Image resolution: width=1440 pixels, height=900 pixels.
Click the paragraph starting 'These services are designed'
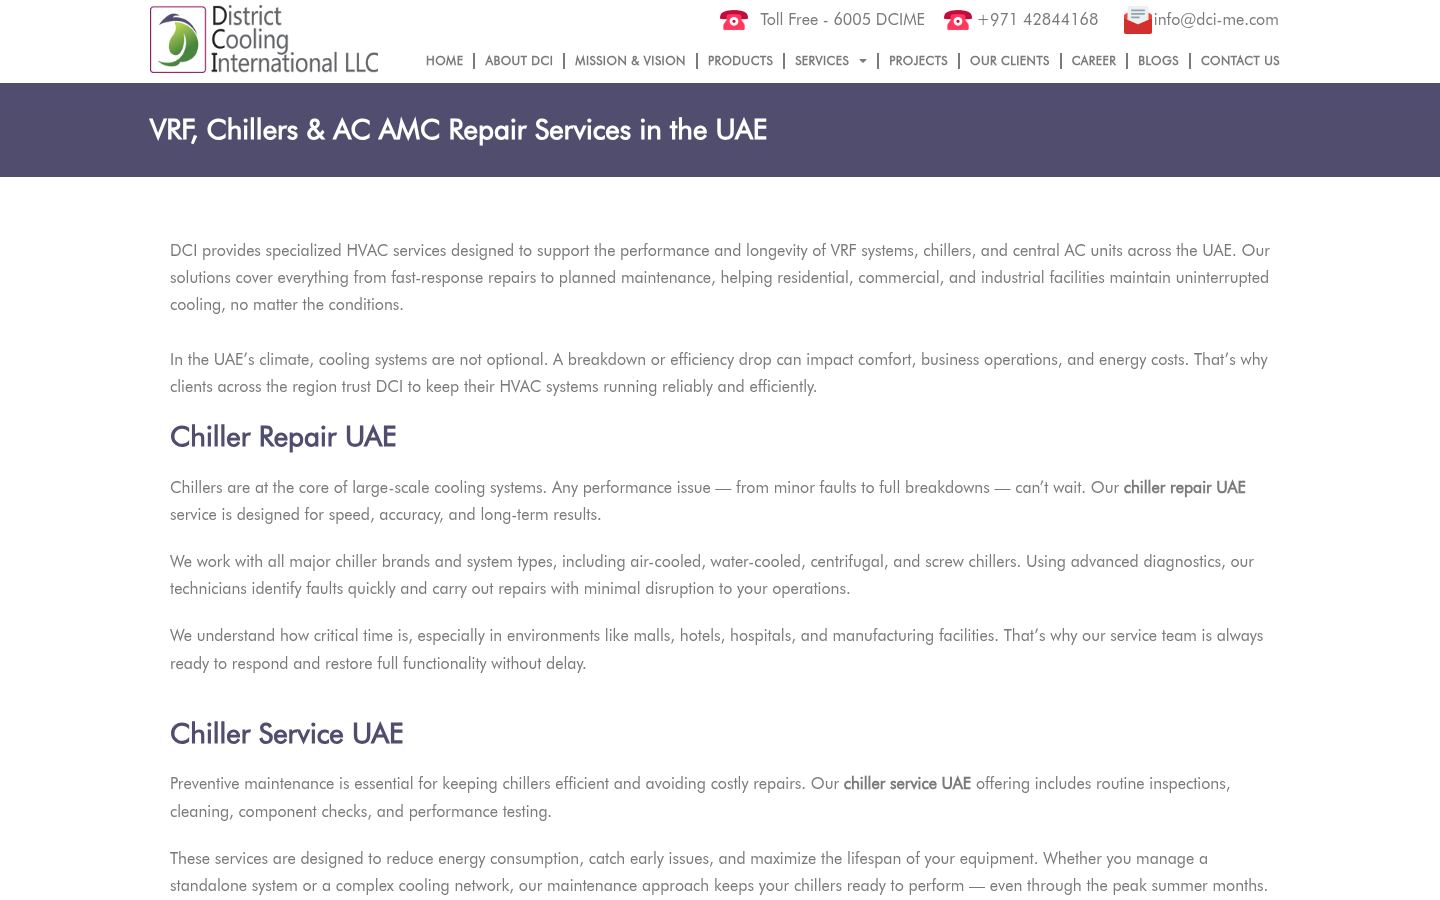click(719, 872)
